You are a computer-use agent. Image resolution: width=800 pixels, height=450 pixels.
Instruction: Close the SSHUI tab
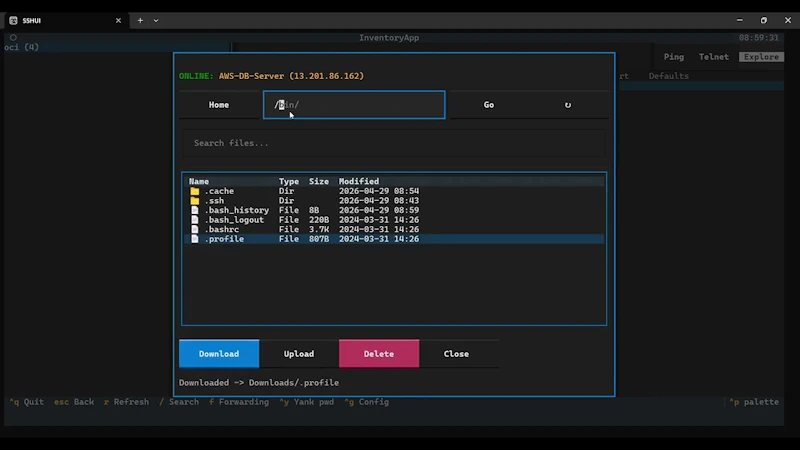[x=118, y=20]
